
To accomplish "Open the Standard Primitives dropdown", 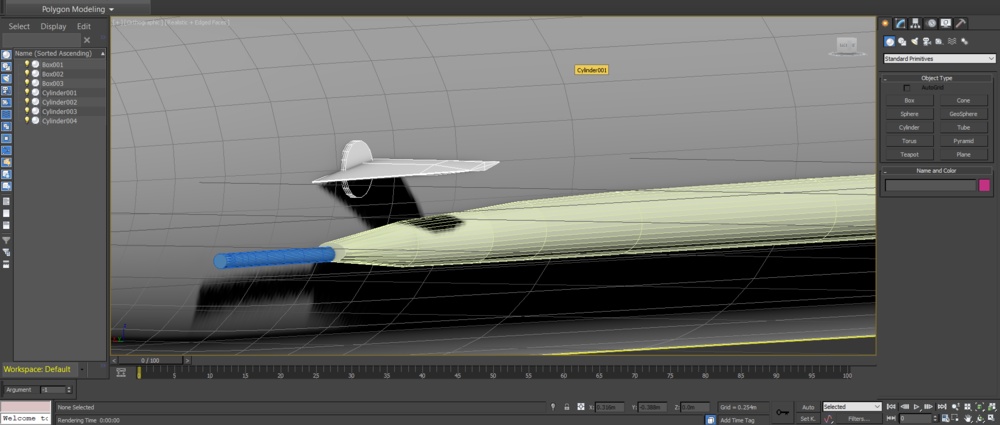I will click(x=938, y=59).
